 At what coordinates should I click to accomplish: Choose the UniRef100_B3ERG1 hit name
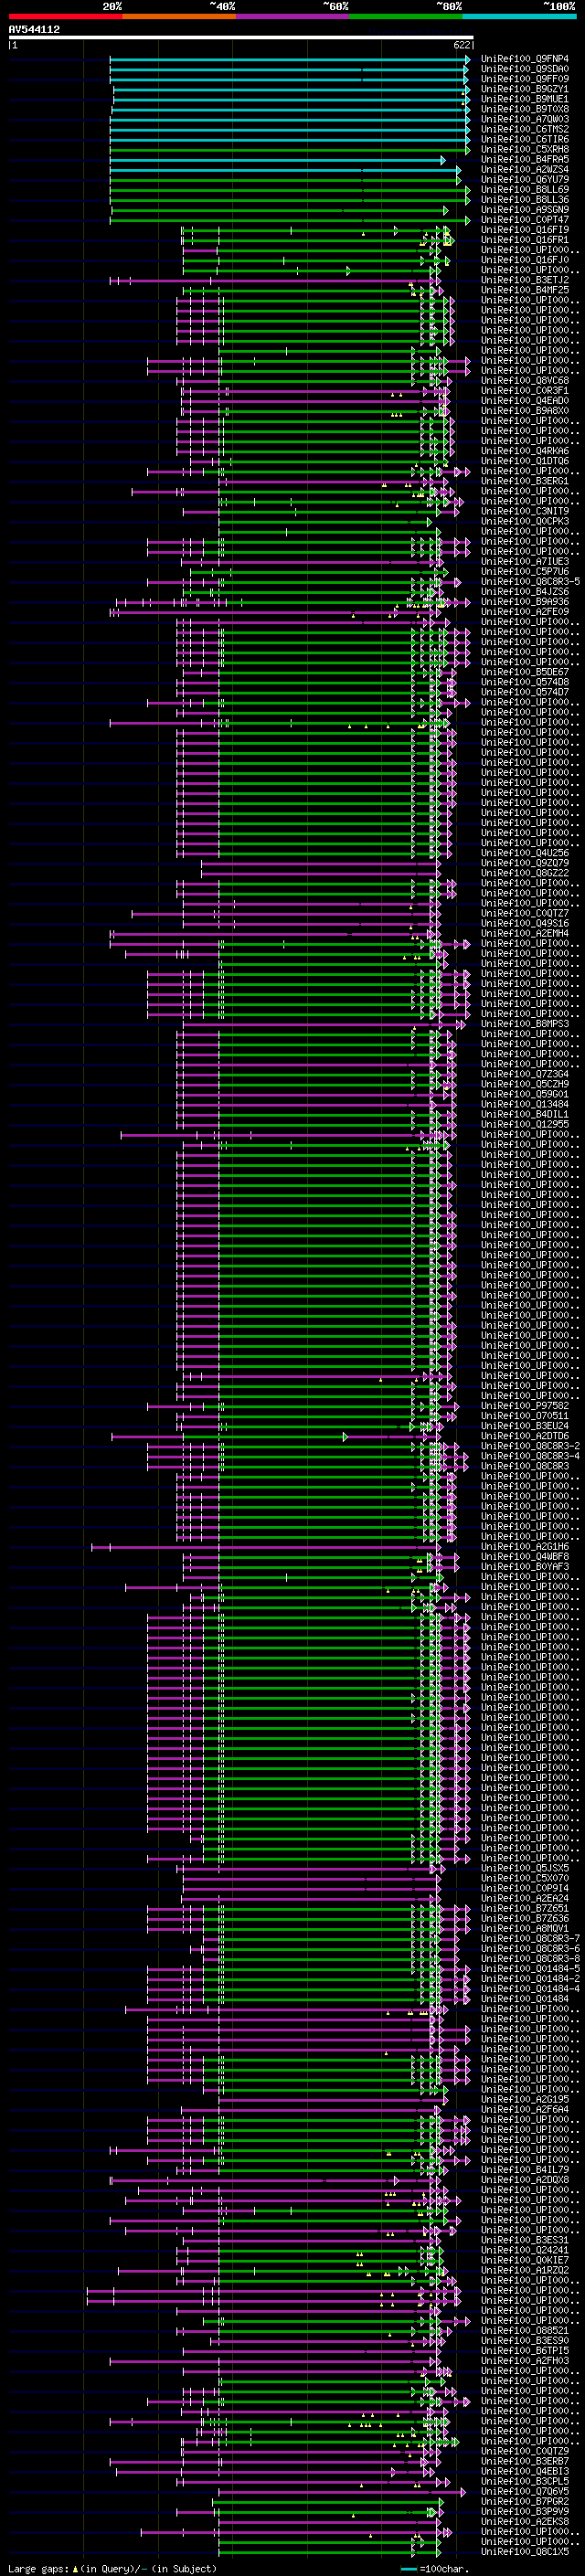click(525, 481)
